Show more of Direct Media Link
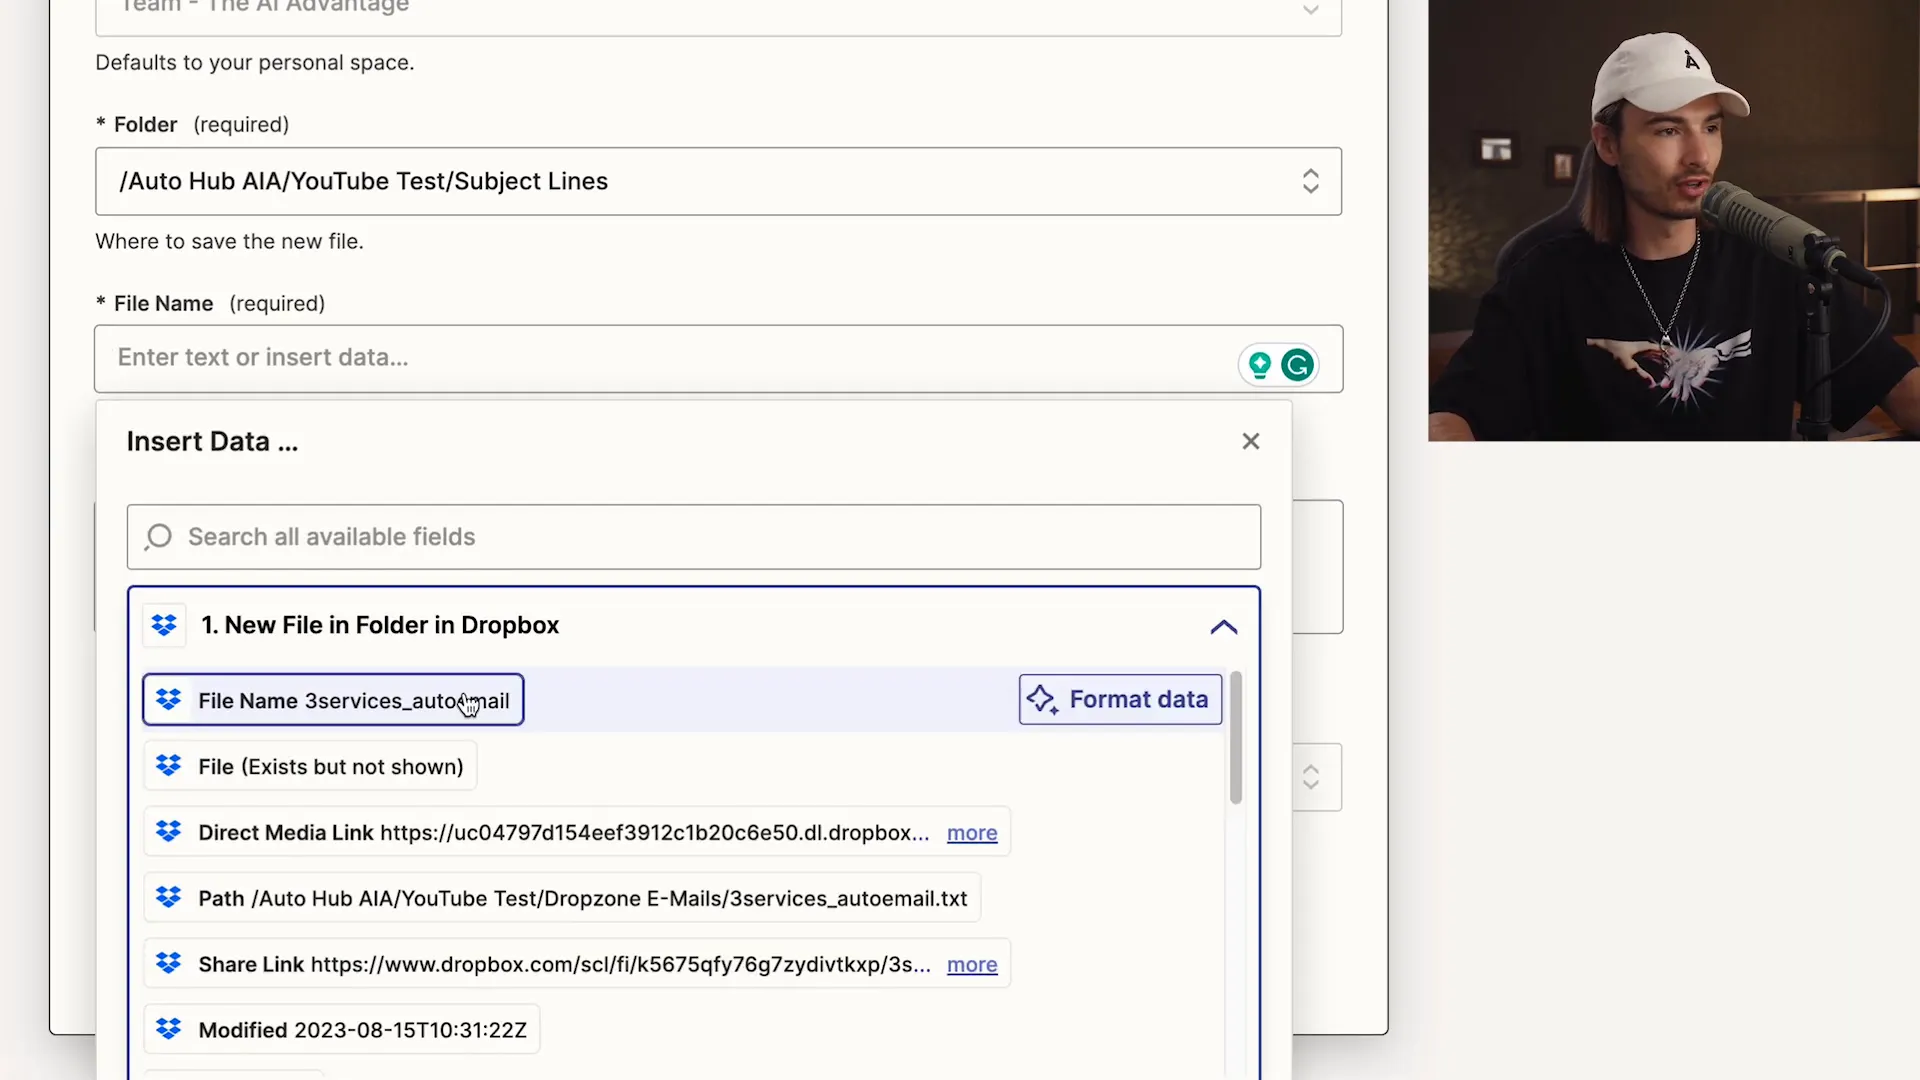The image size is (1920, 1080). pos(972,833)
